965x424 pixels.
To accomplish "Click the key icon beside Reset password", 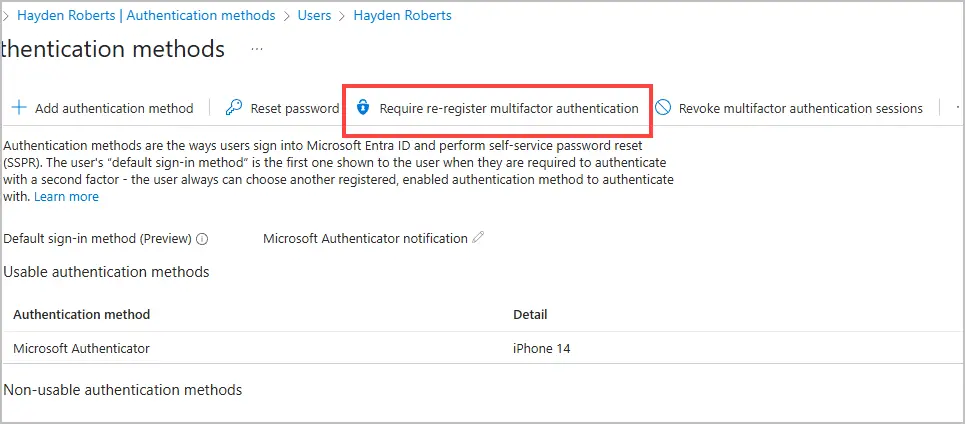I will (234, 108).
